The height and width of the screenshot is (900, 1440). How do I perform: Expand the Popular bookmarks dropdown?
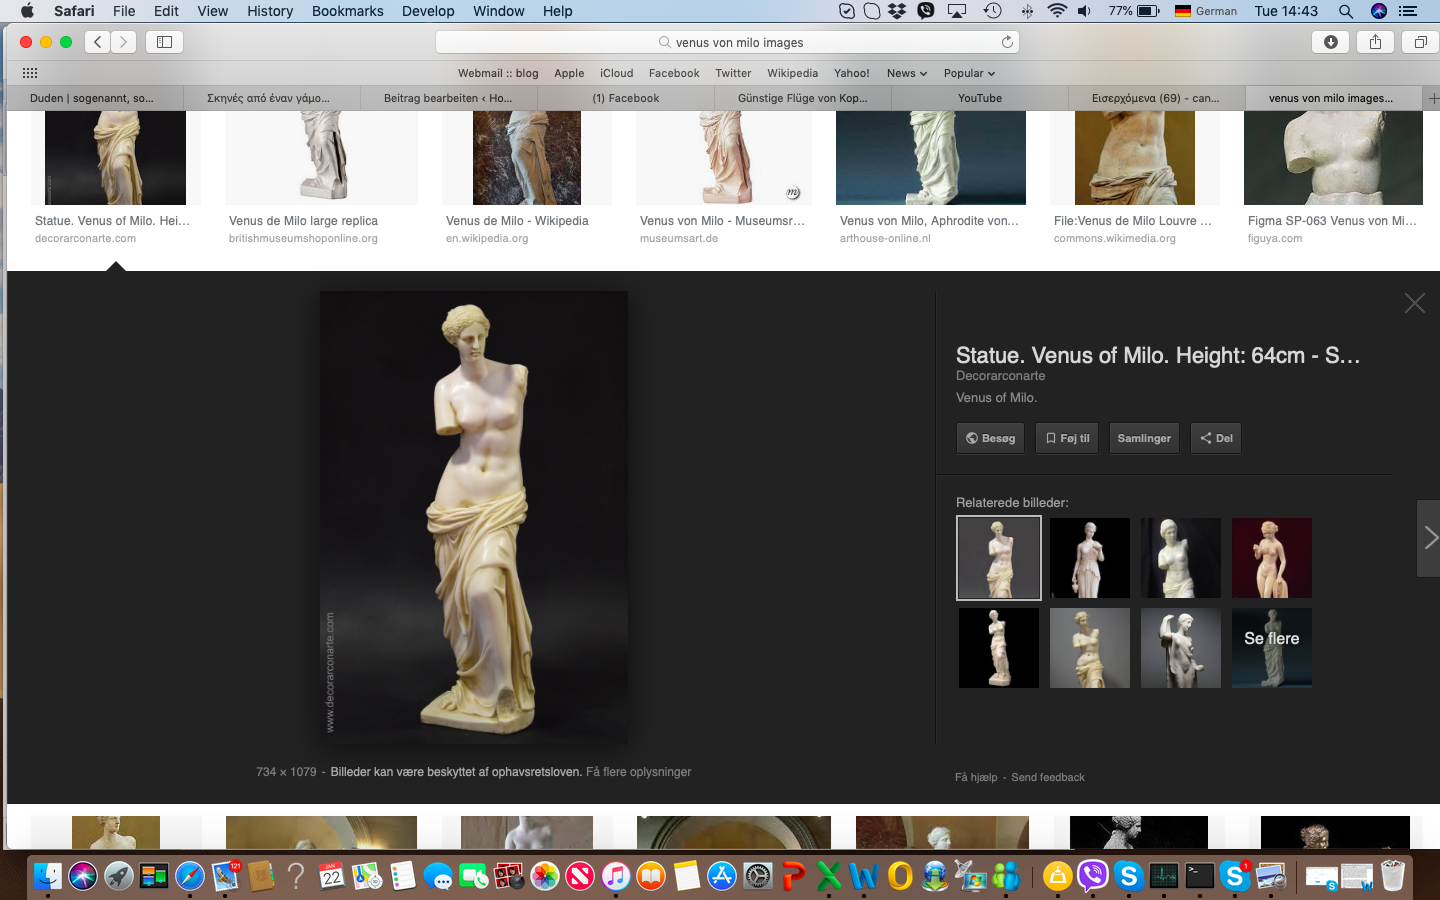click(968, 73)
